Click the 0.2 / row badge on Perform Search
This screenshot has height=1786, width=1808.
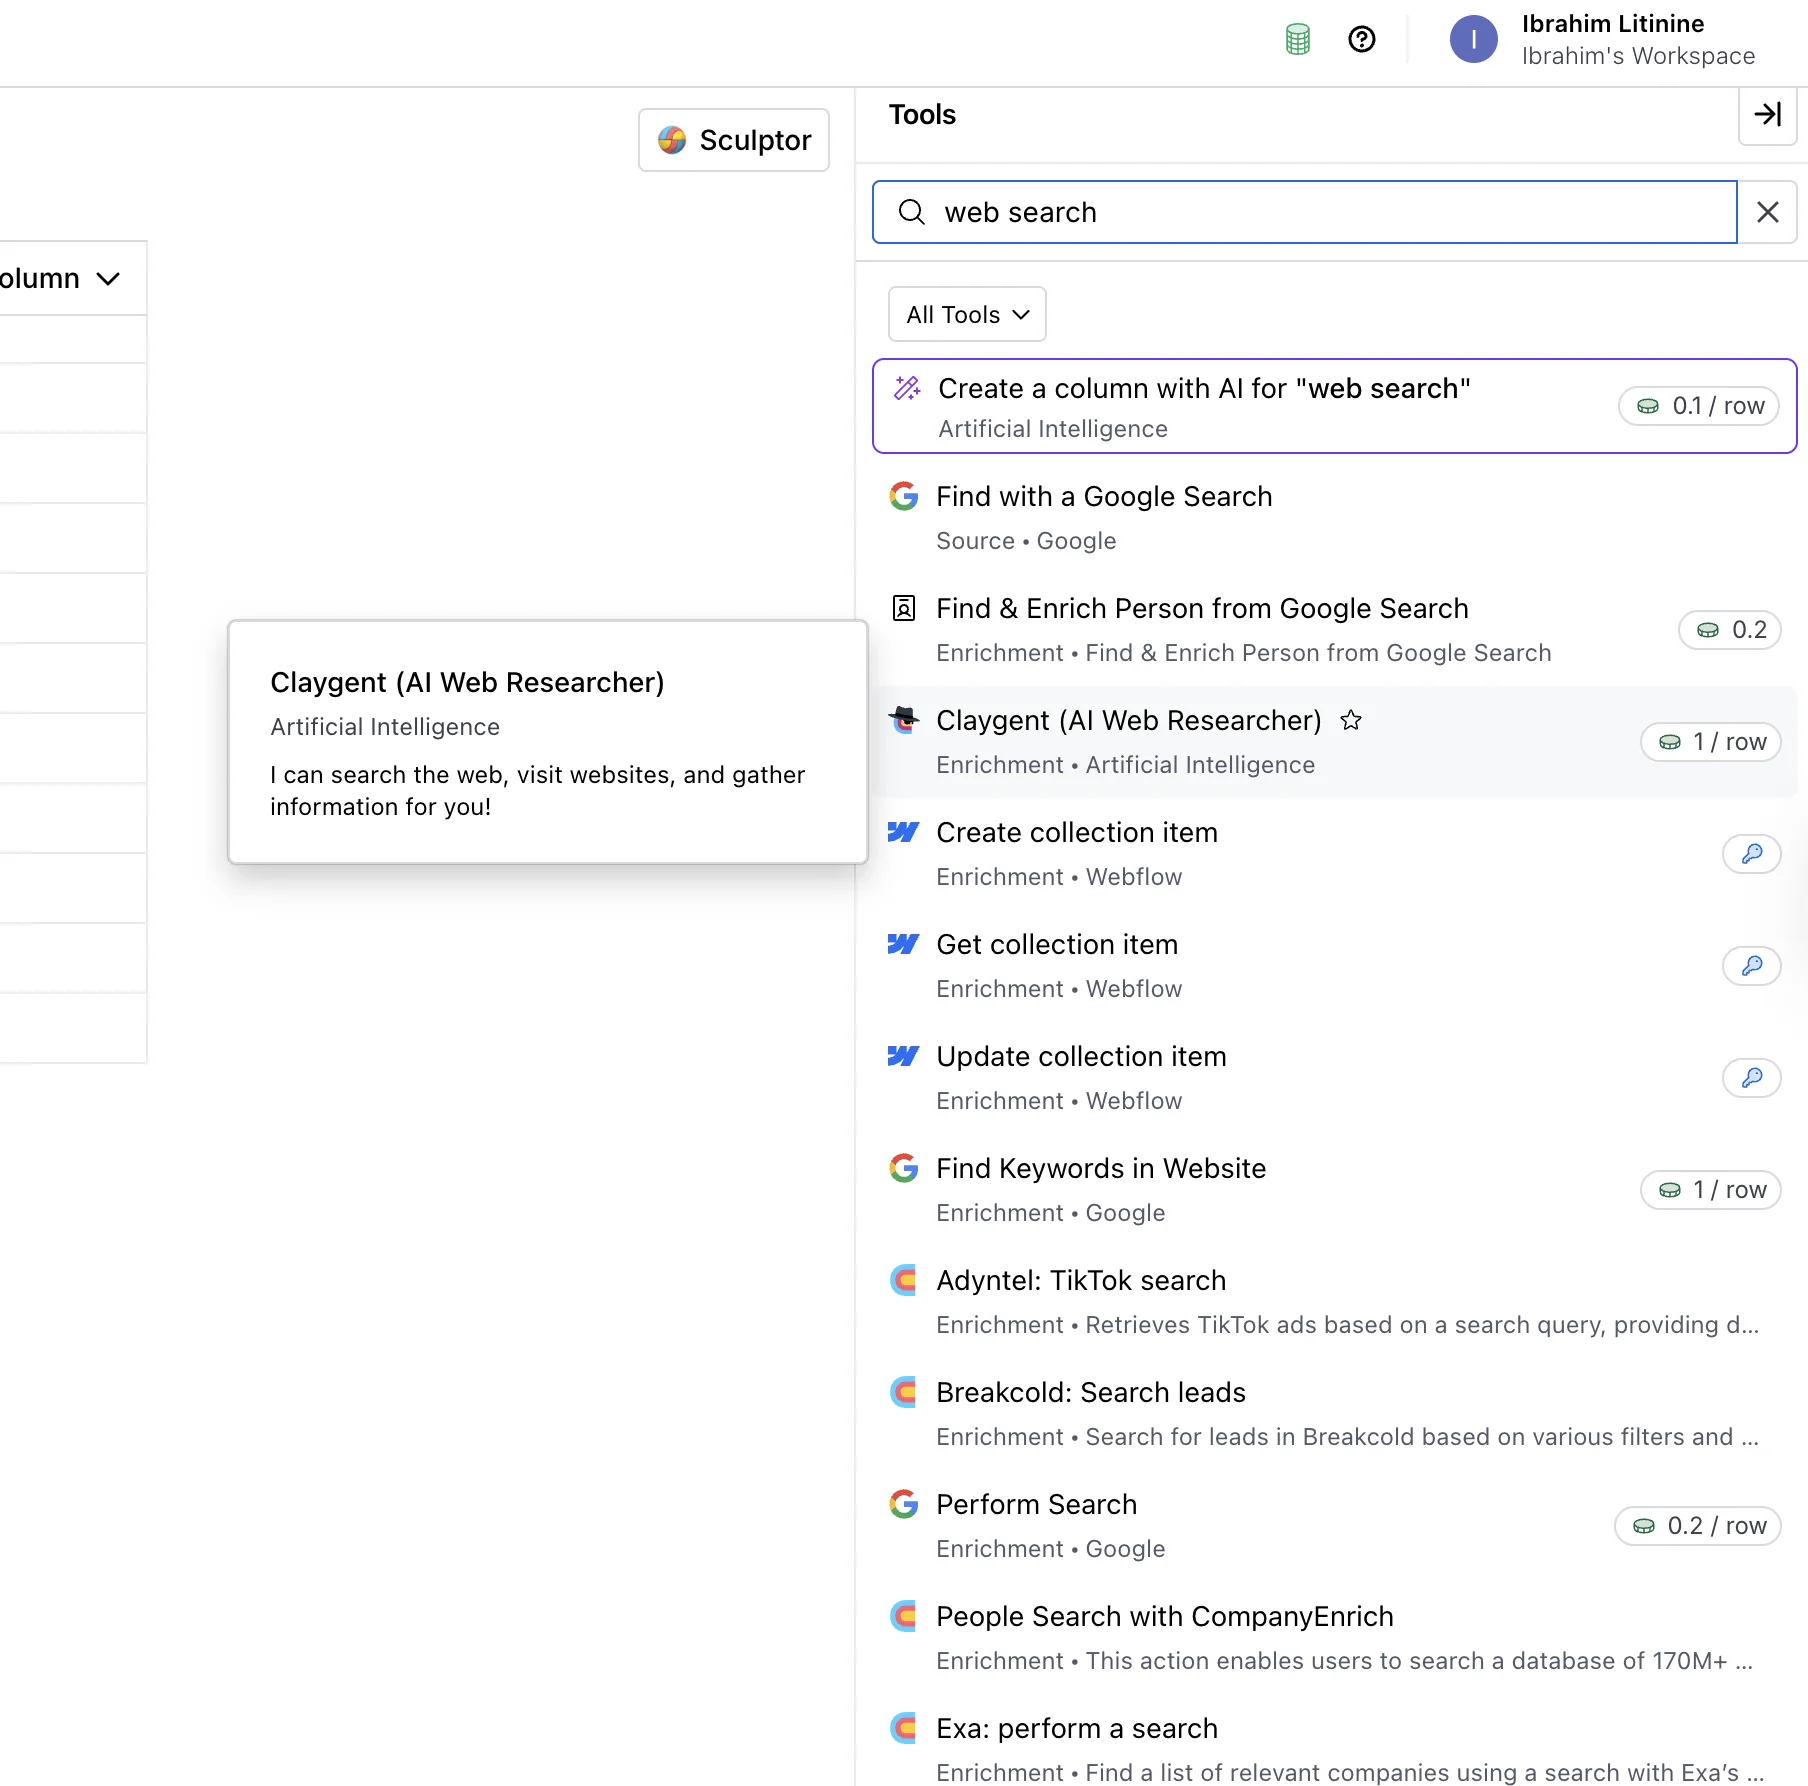pos(1698,1526)
